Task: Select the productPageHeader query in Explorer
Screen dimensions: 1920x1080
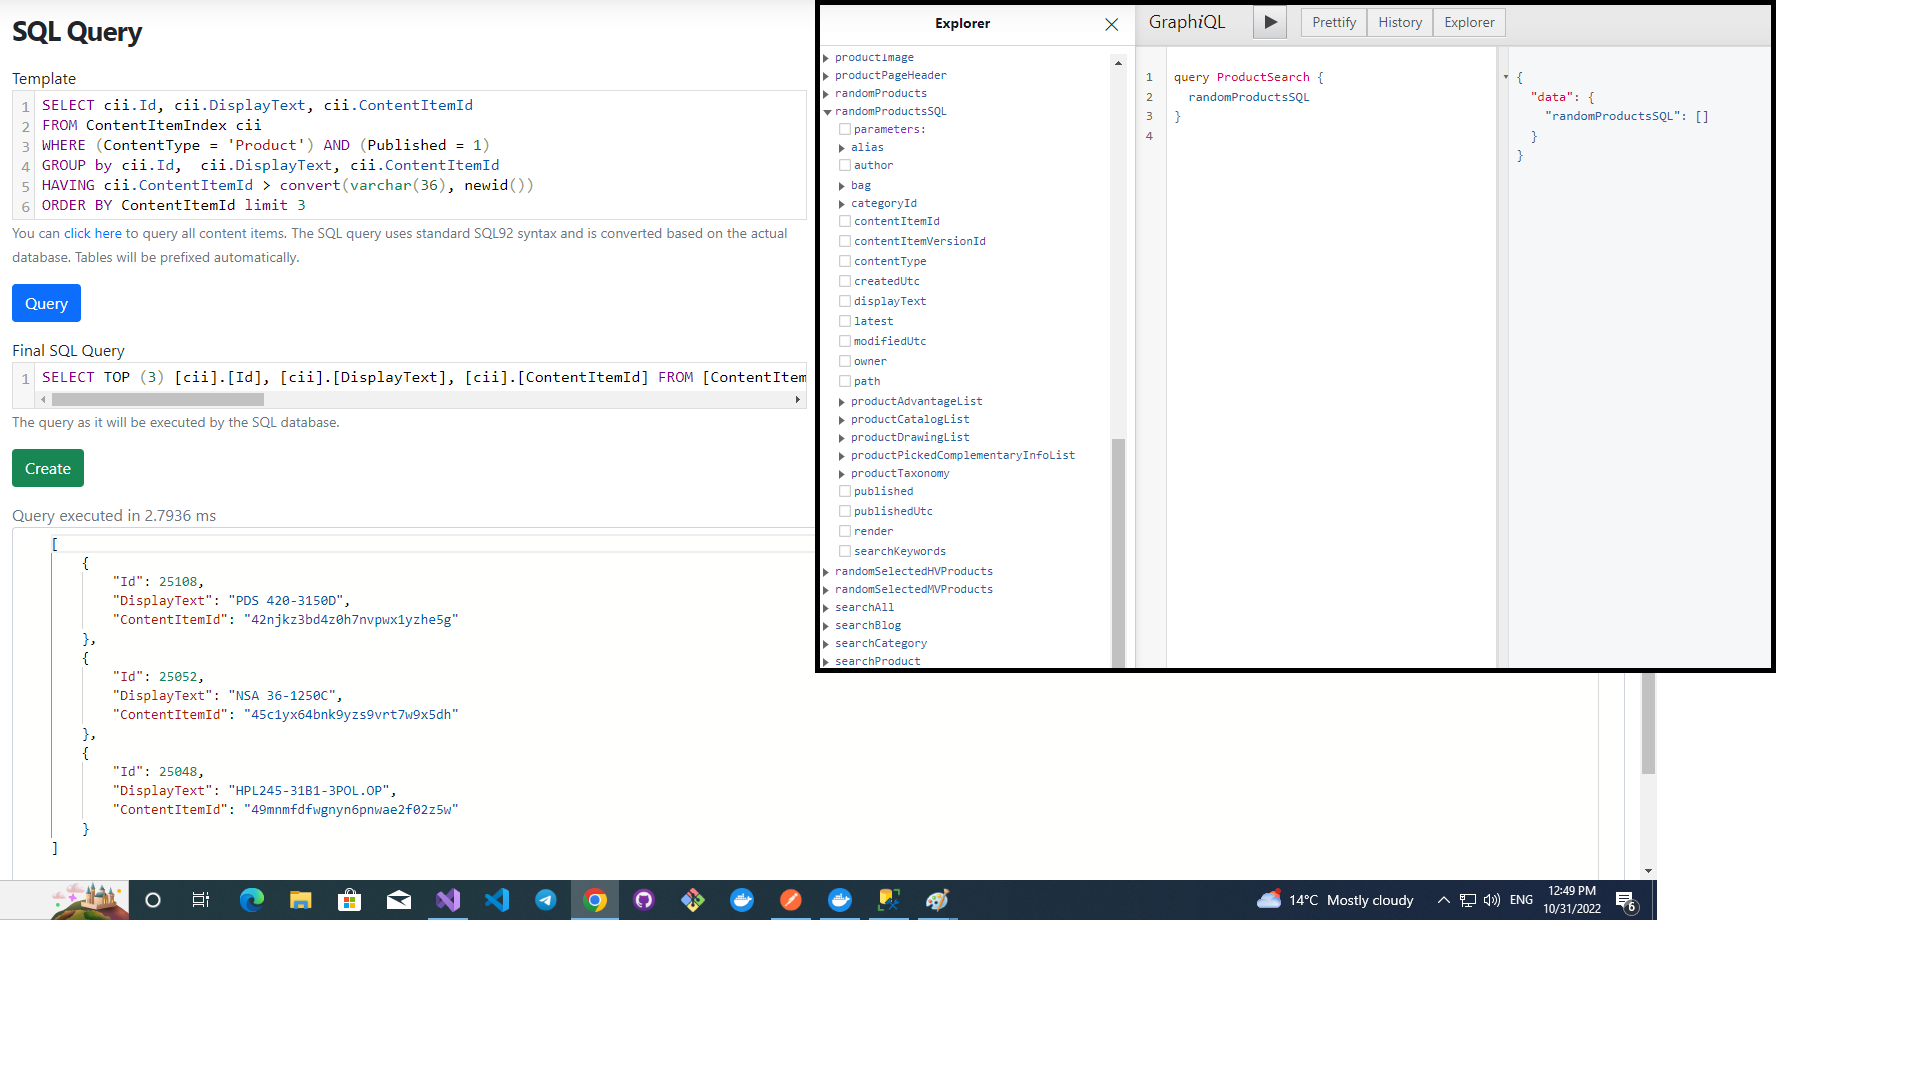Action: coord(891,75)
